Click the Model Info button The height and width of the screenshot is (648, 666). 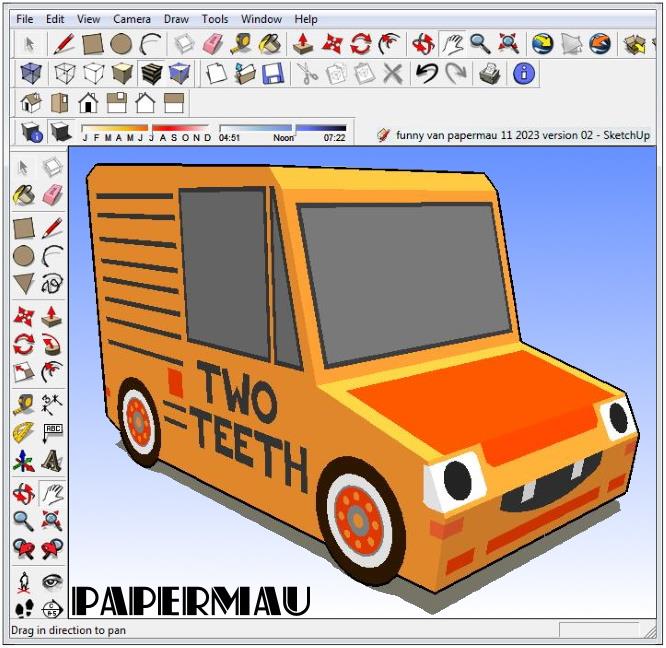[x=524, y=73]
